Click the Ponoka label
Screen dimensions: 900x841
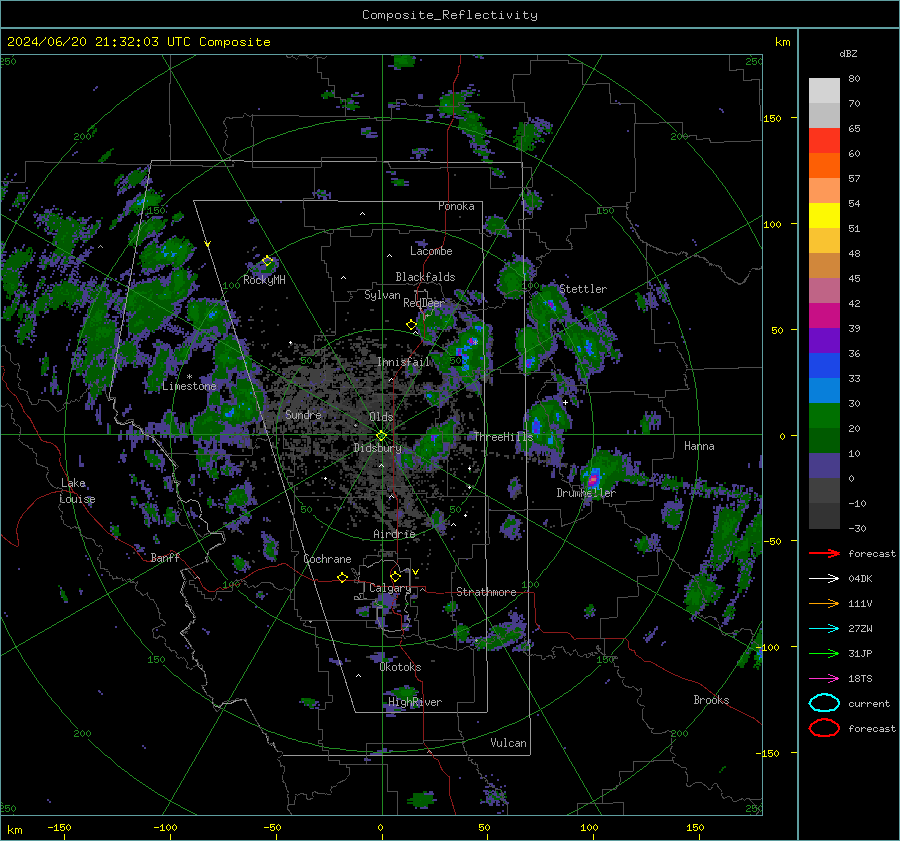point(456,206)
